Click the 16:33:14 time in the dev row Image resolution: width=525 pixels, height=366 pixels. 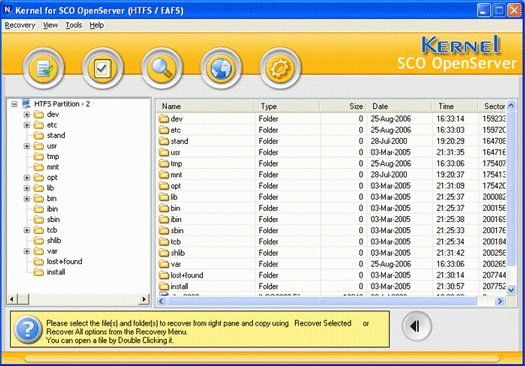pos(450,119)
